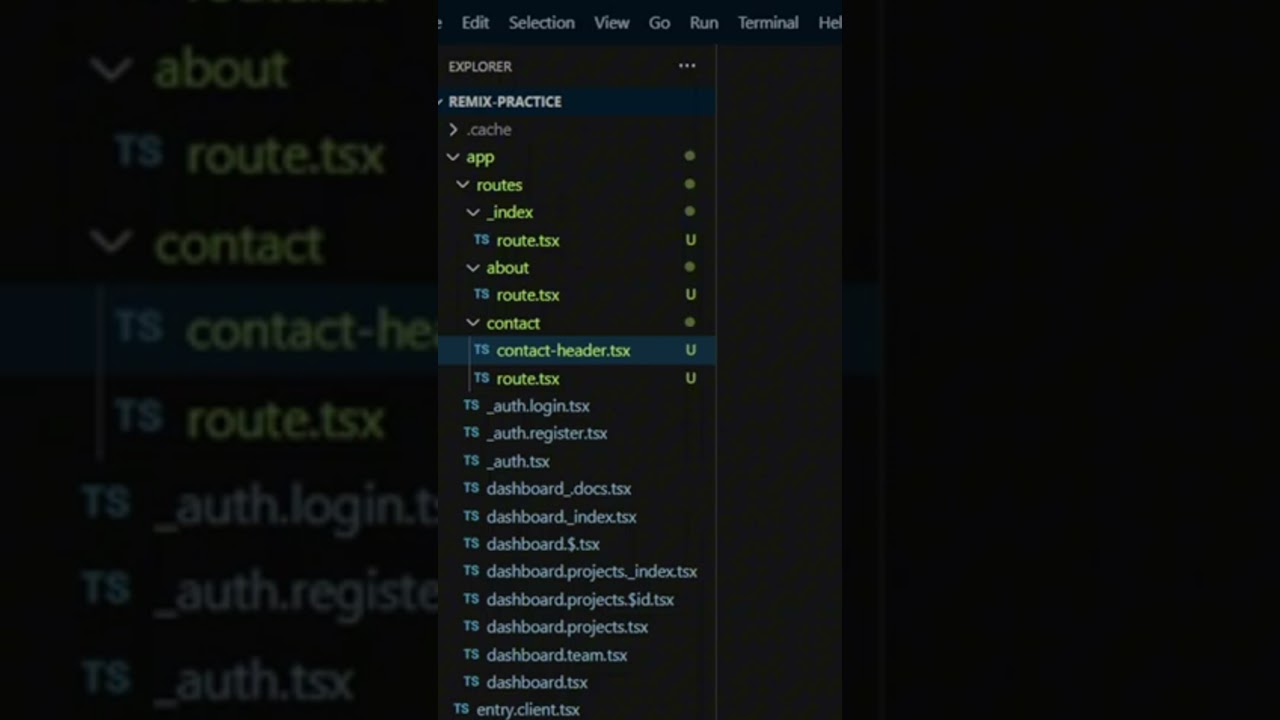Image resolution: width=1280 pixels, height=720 pixels.
Task: Open dashboard_.docs.tsx file
Action: tap(559, 489)
